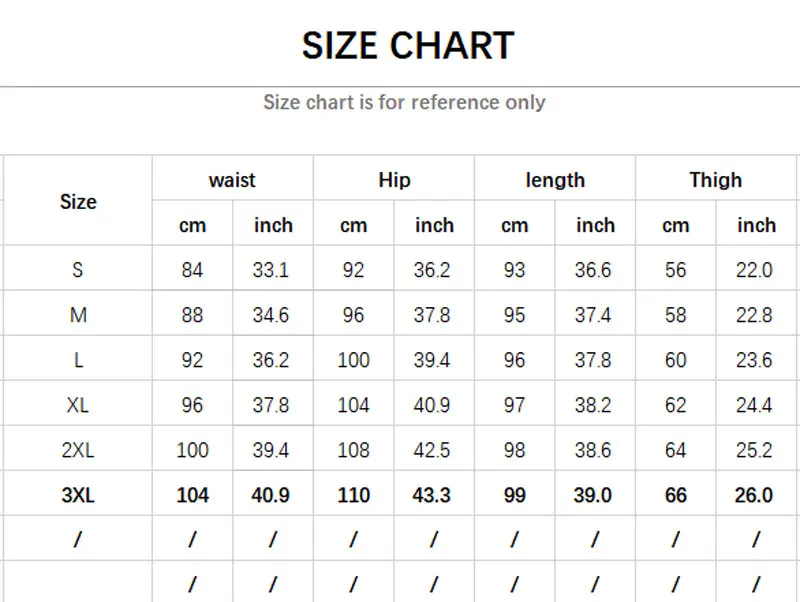Click the 2XL size row label

(x=78, y=450)
